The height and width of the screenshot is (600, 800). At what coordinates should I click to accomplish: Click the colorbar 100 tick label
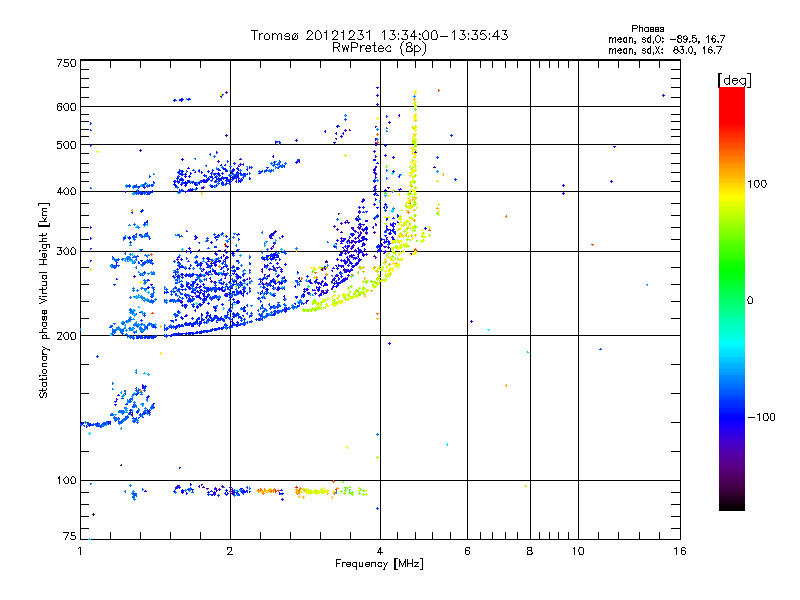click(x=757, y=184)
